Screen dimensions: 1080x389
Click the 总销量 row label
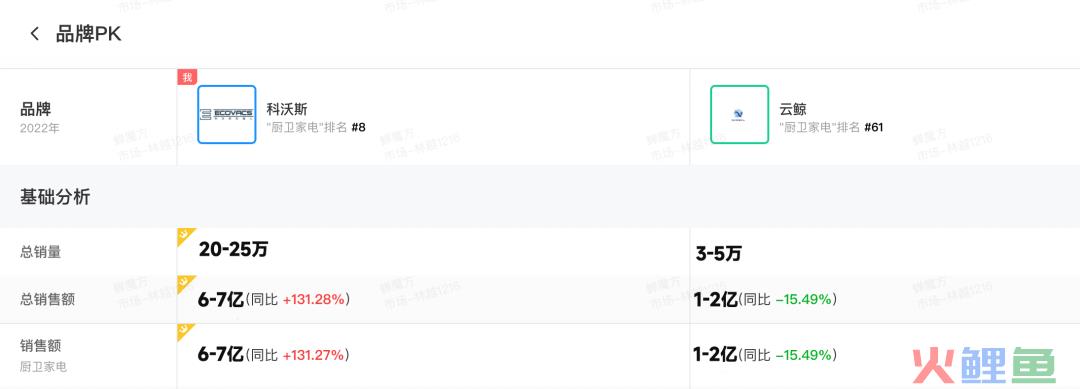coord(41,252)
